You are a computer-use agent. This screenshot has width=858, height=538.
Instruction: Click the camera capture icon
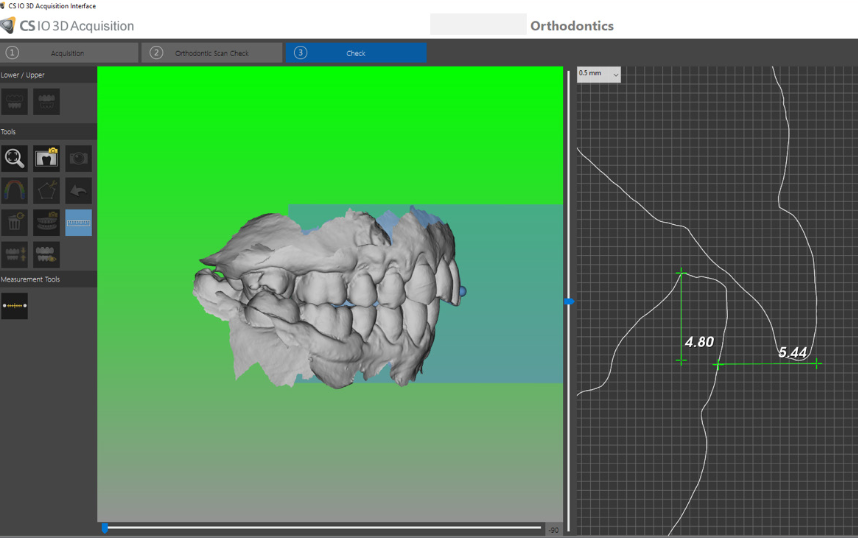click(x=78, y=158)
